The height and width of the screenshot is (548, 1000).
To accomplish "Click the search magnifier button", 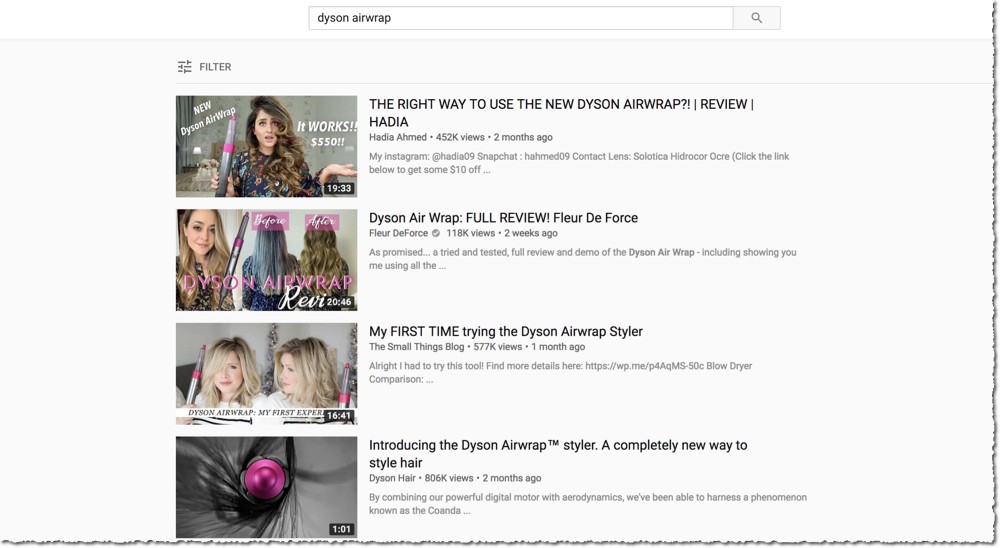I will pyautogui.click(x=756, y=18).
